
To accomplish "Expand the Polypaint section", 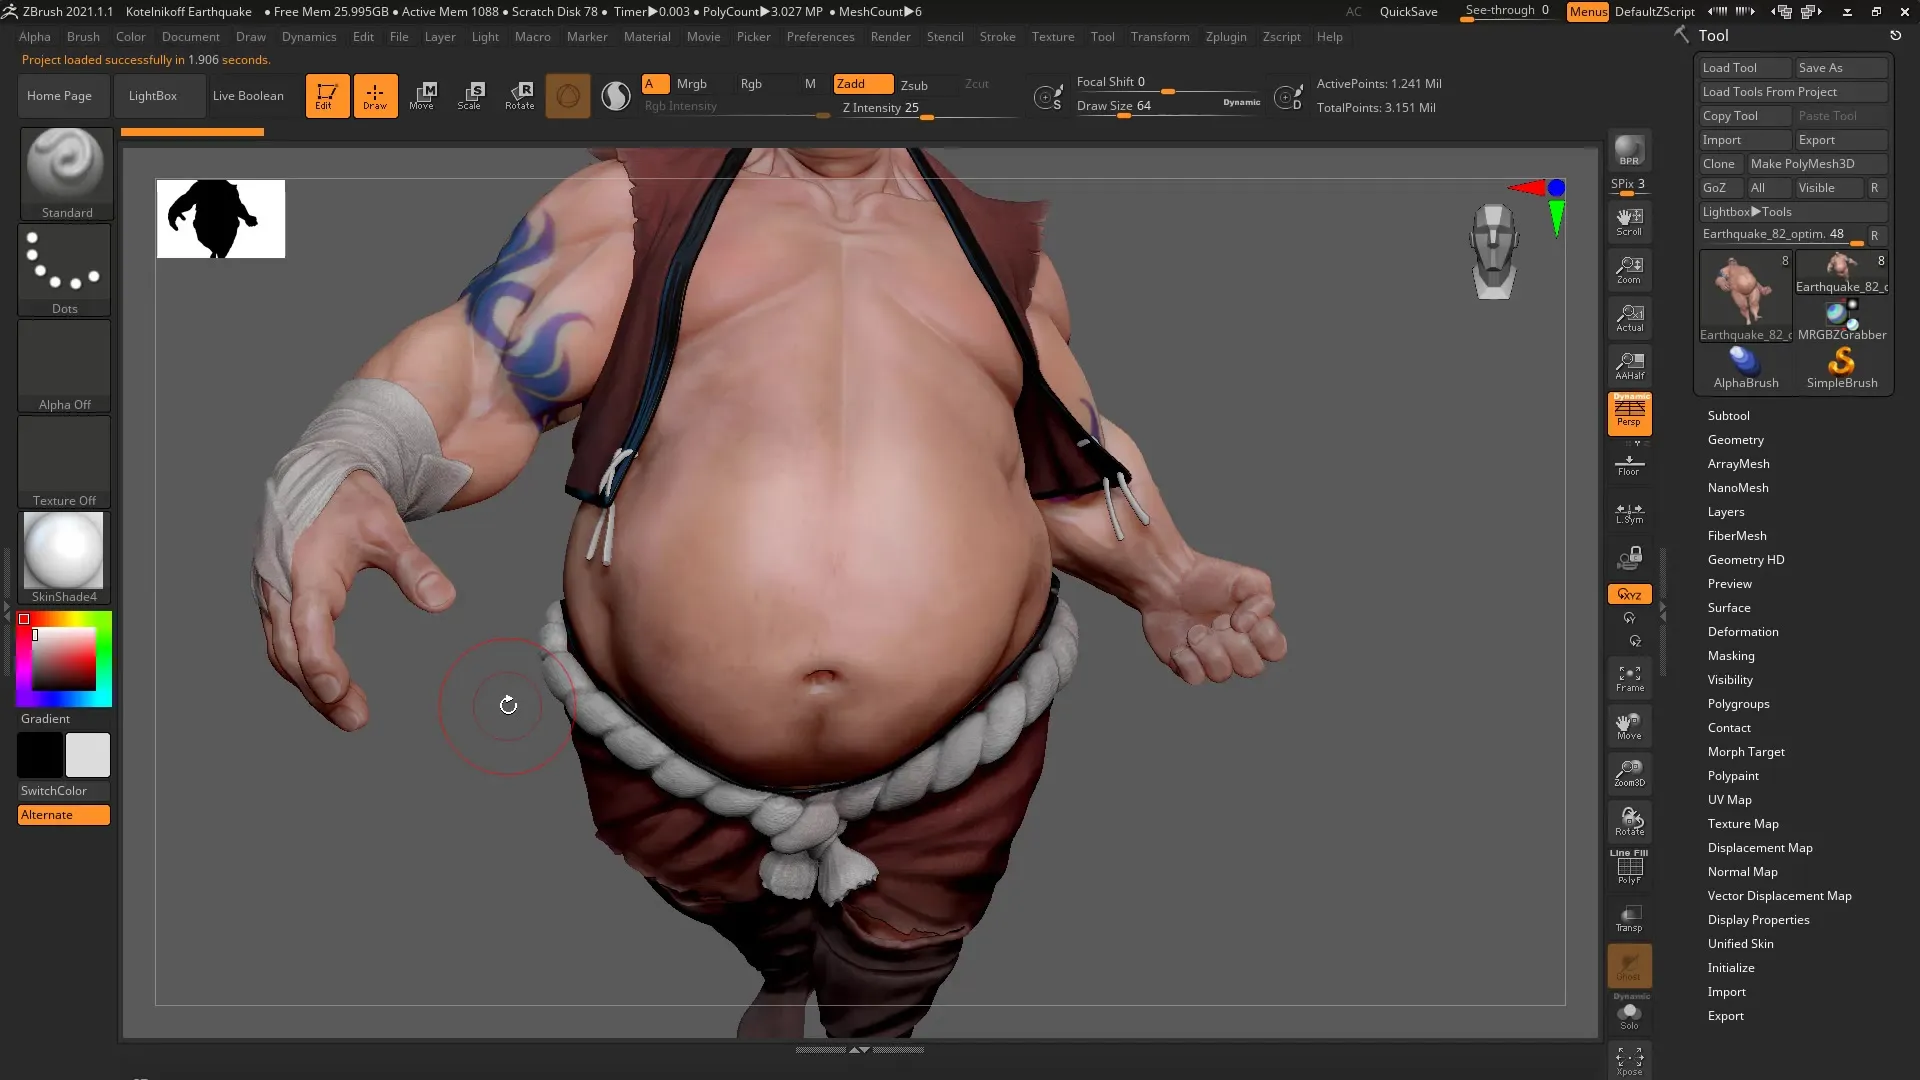I will click(1732, 776).
